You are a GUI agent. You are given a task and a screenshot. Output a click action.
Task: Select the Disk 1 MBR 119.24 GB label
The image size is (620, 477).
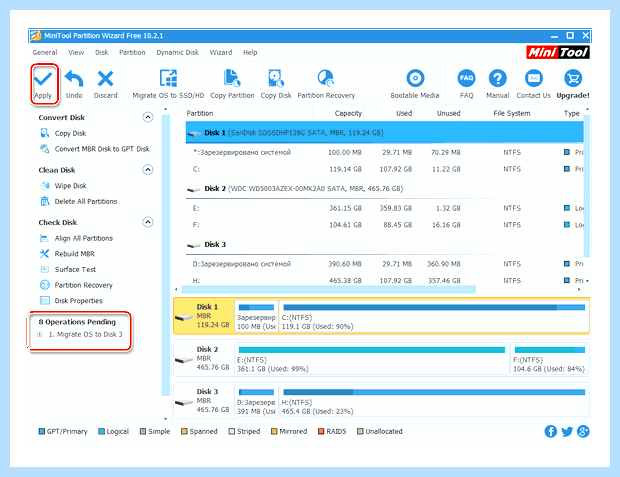click(204, 316)
